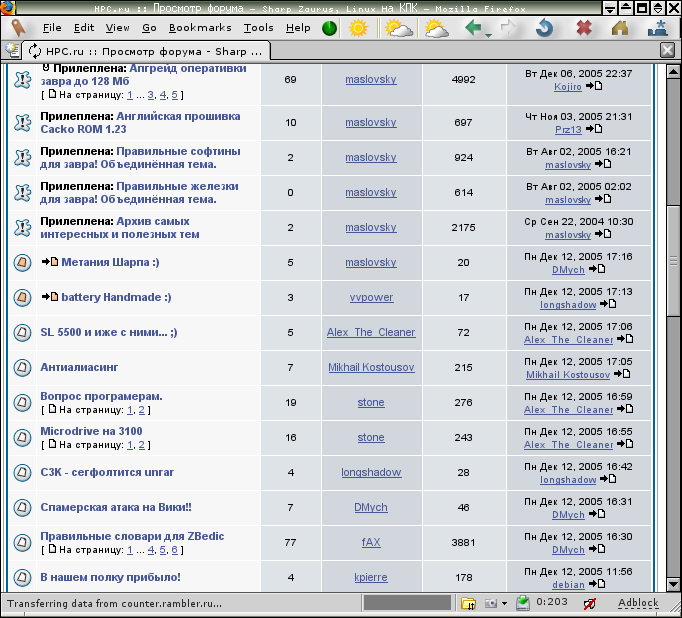This screenshot has width=682, height=618.
Task: Open Microdrive на 3100 topic
Action: click(91, 431)
